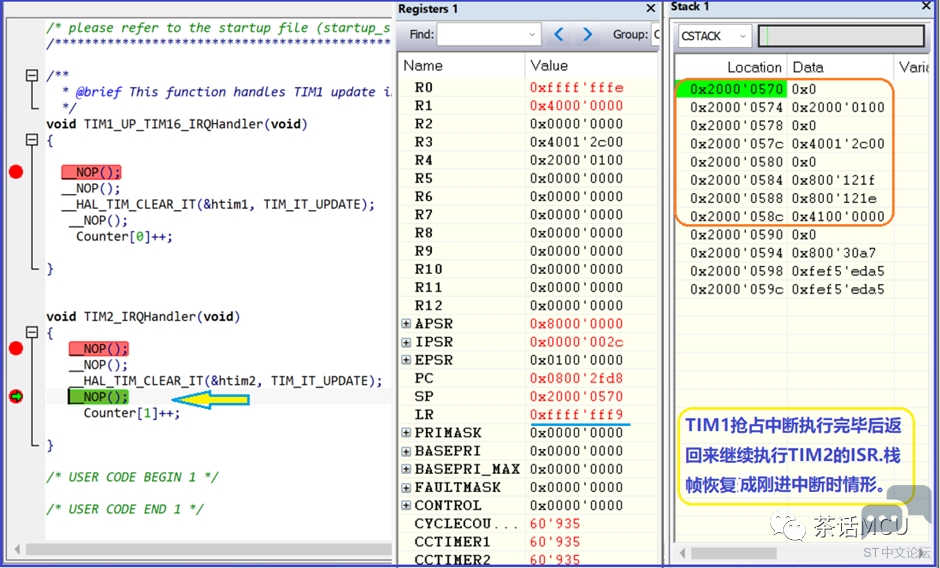The width and height of the screenshot is (940, 568).
Task: Click void TIM2_IRQHandler(void) declaration
Action: pyautogui.click(x=143, y=317)
